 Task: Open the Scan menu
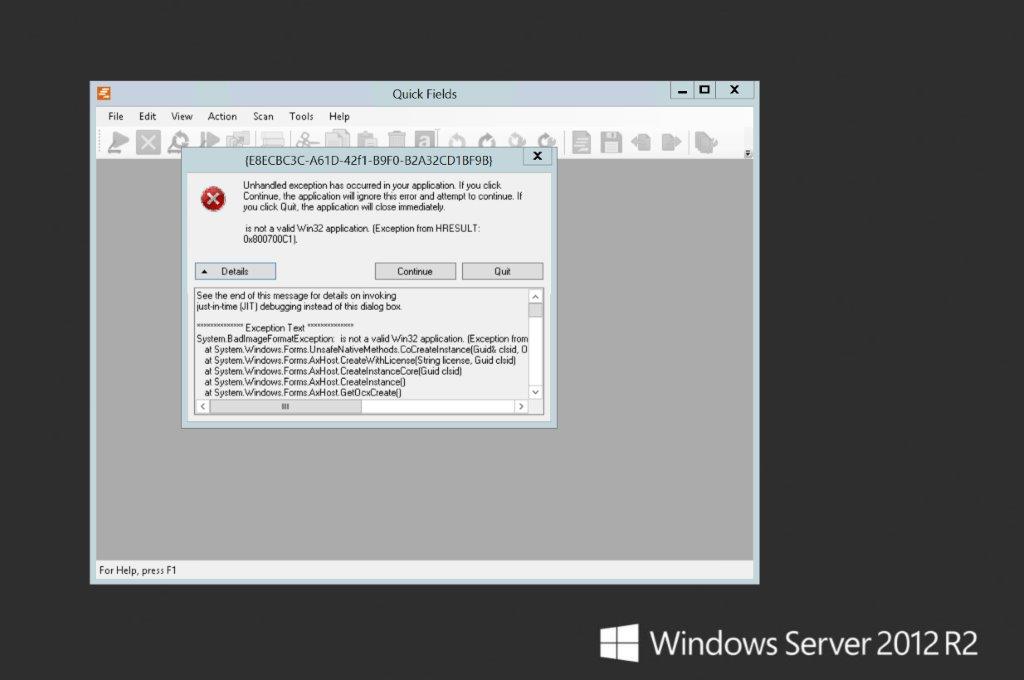tap(263, 116)
